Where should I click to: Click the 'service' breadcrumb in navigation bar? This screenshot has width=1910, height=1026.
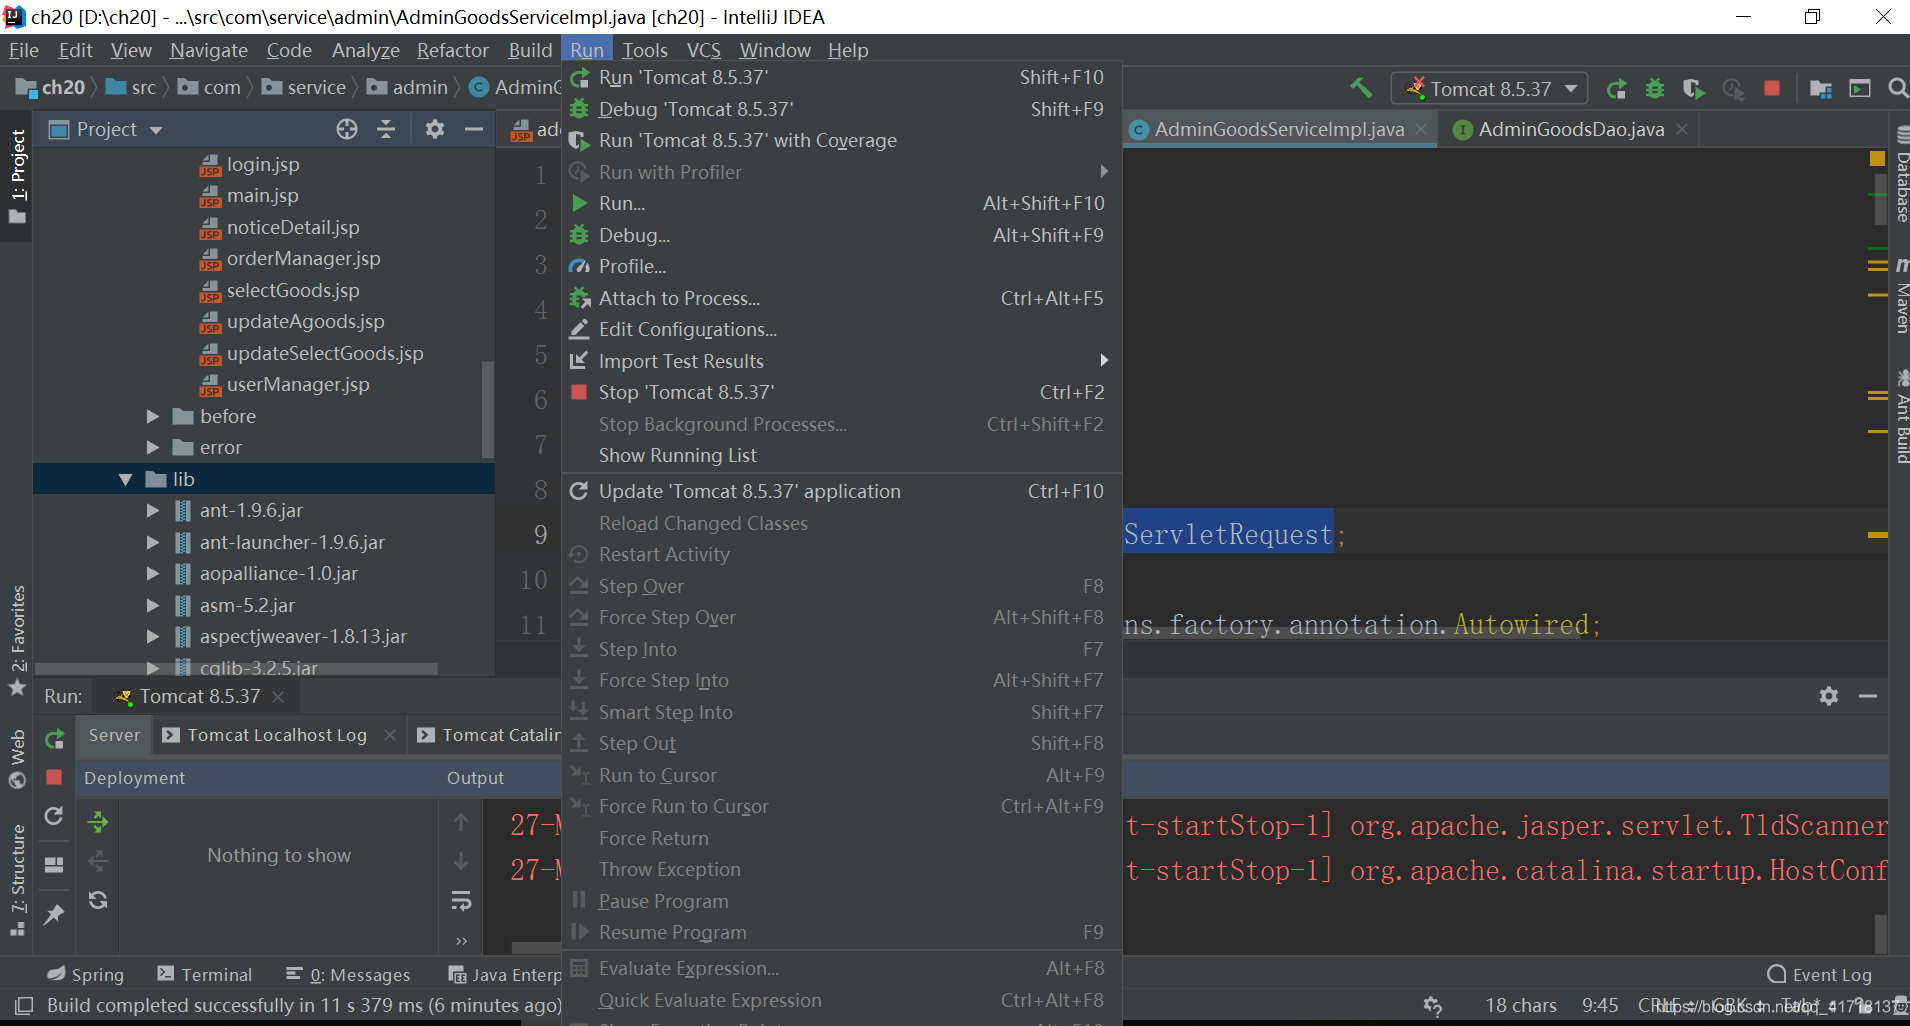coord(304,88)
